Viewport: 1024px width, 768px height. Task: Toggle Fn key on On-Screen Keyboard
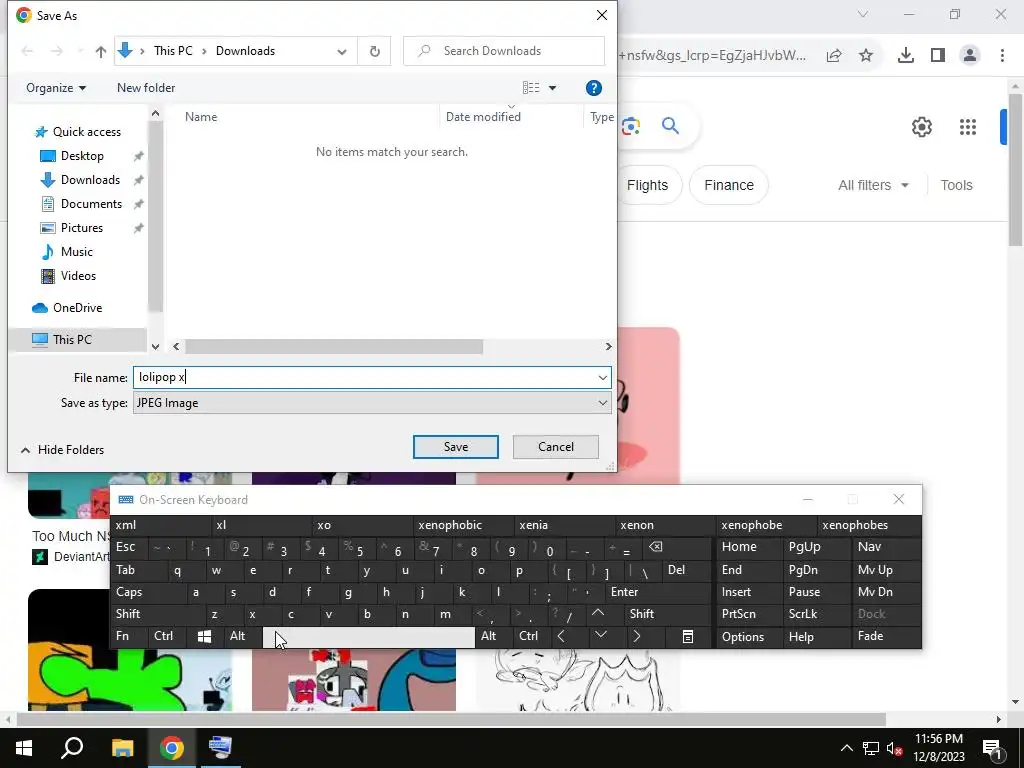(x=122, y=636)
